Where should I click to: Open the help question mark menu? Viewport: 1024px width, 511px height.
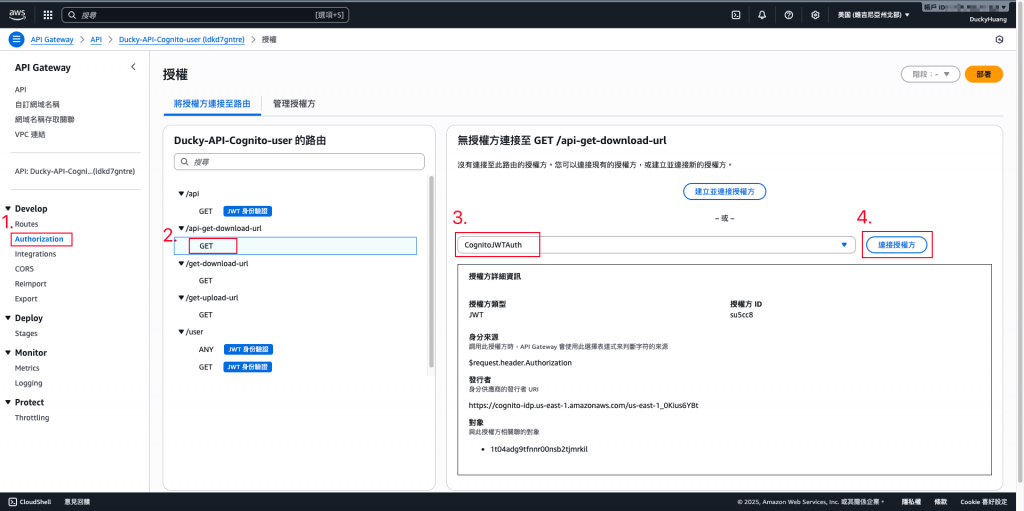click(788, 14)
